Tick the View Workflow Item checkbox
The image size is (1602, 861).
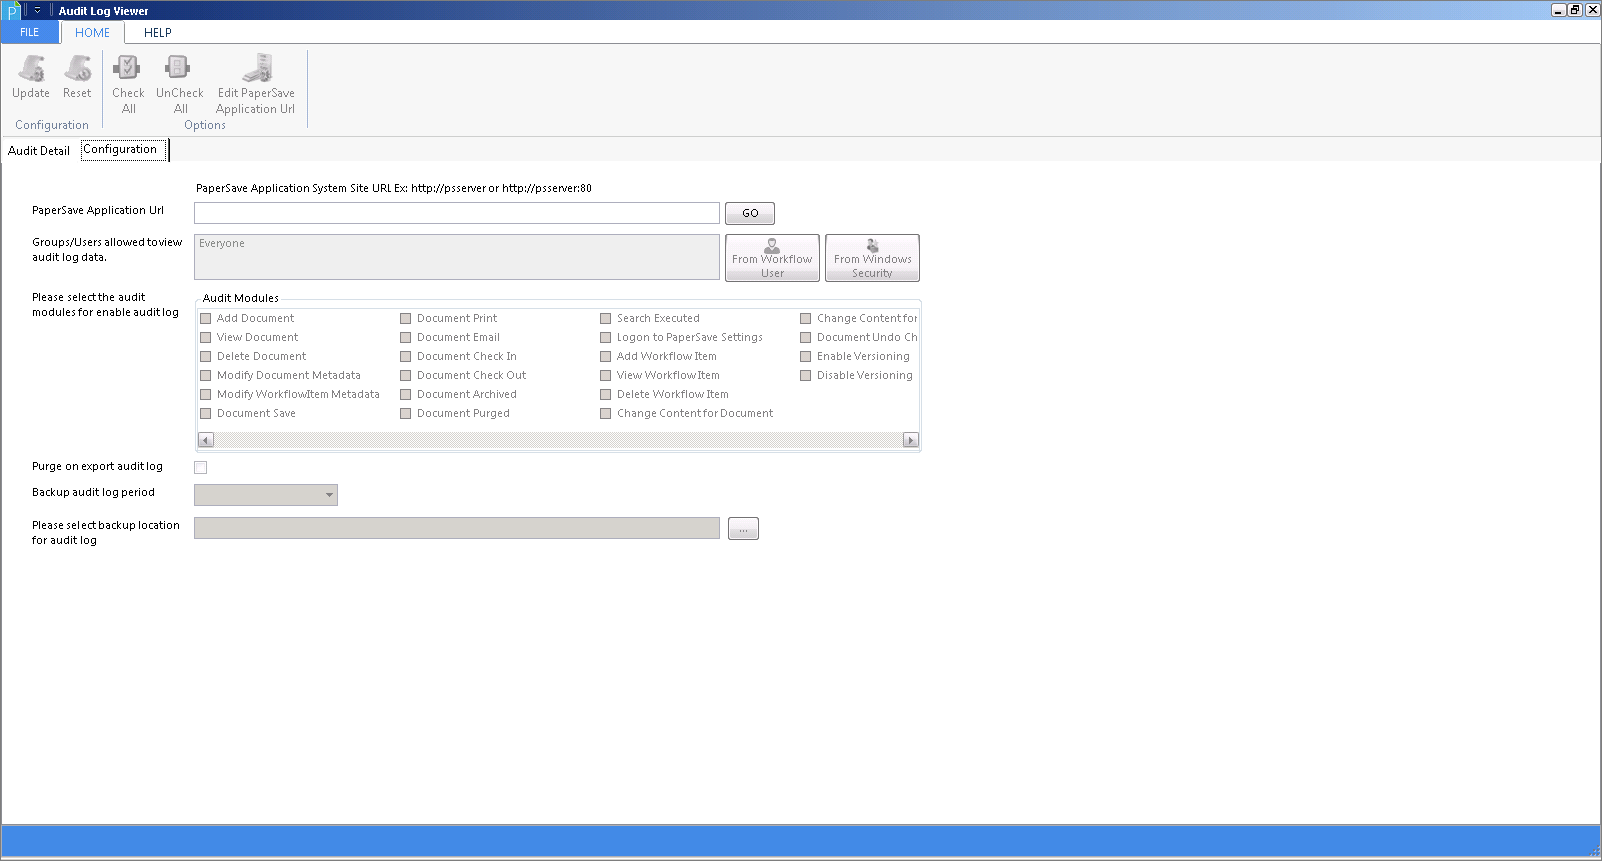click(x=606, y=375)
